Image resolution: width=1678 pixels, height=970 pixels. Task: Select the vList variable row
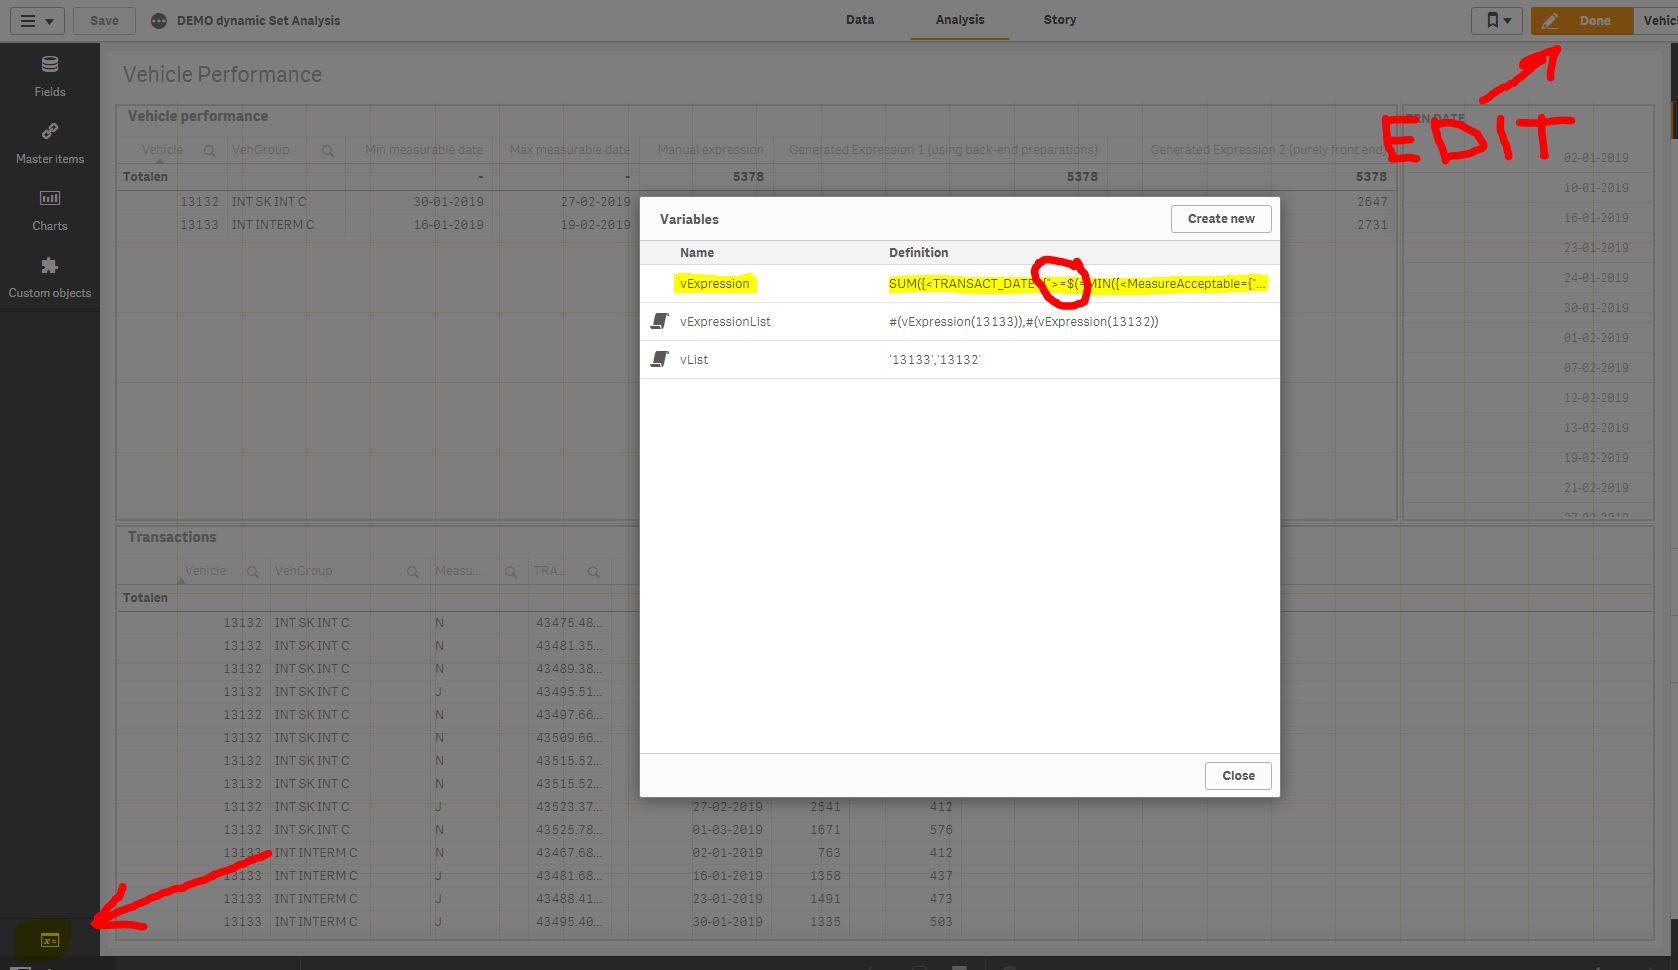[960, 360]
